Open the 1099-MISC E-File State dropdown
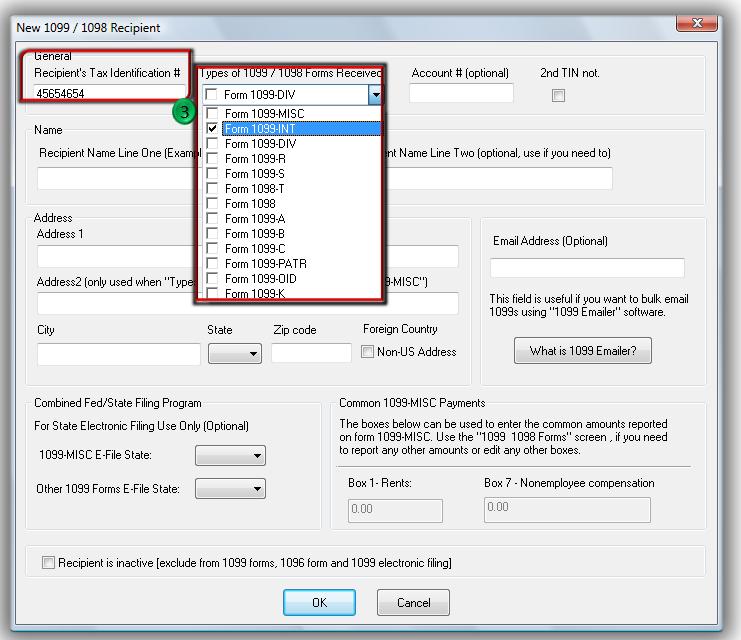 [x=230, y=456]
